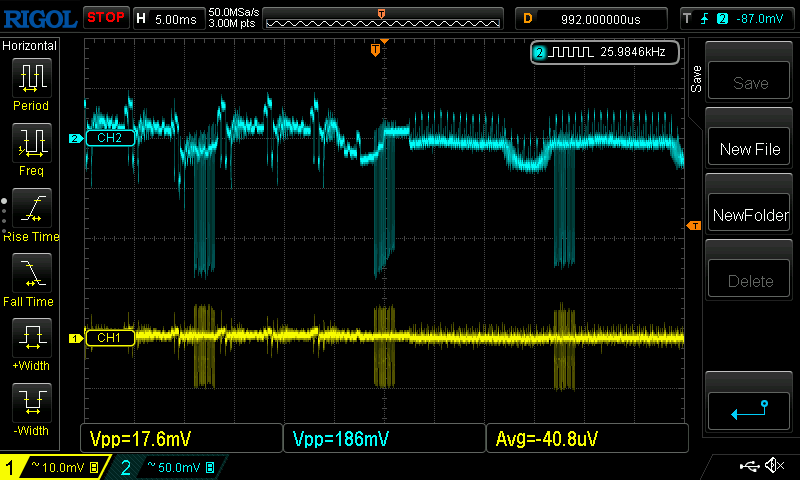The height and width of the screenshot is (480, 800).
Task: Select the +Width measurement icon
Action: tap(32, 338)
